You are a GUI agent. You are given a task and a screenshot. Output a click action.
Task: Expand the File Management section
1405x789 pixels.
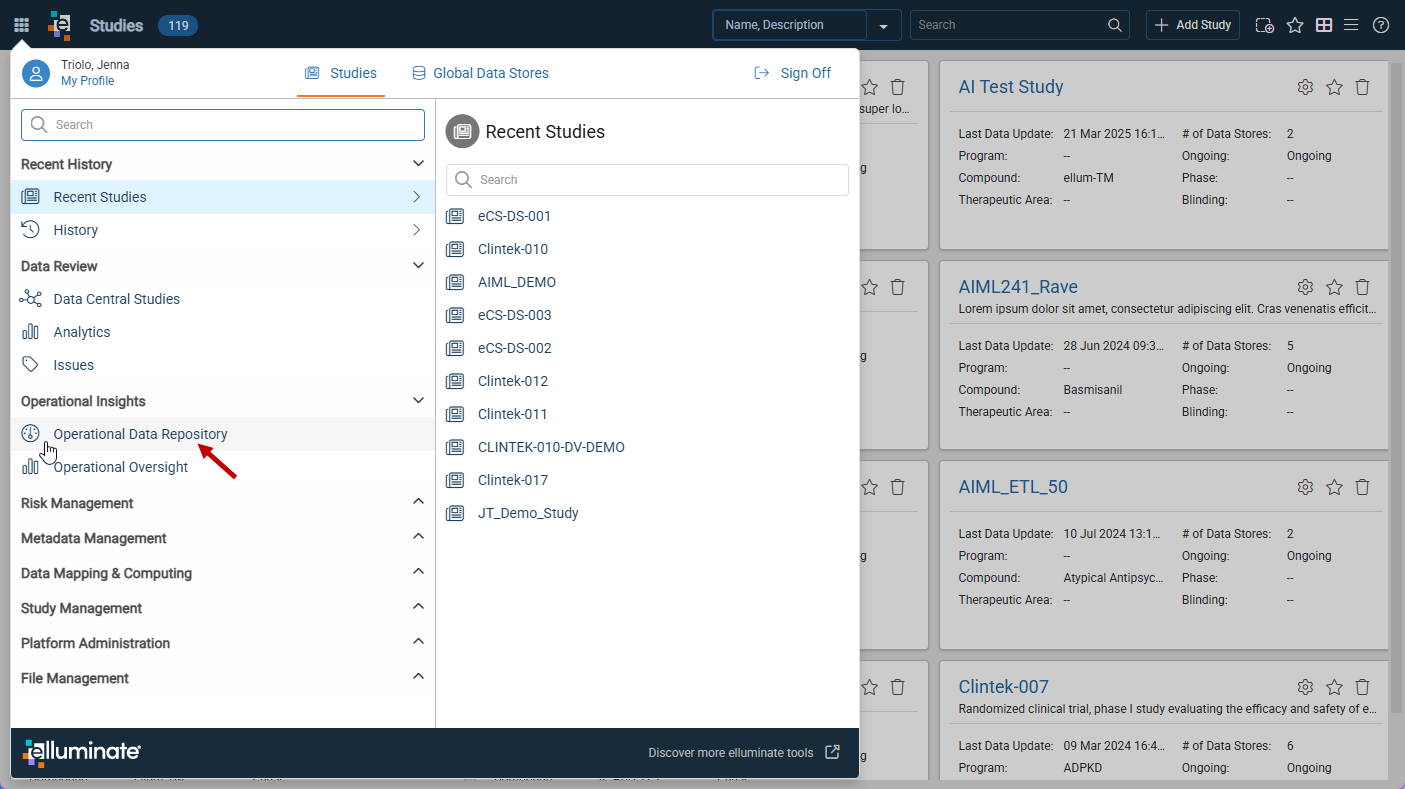pyautogui.click(x=418, y=677)
